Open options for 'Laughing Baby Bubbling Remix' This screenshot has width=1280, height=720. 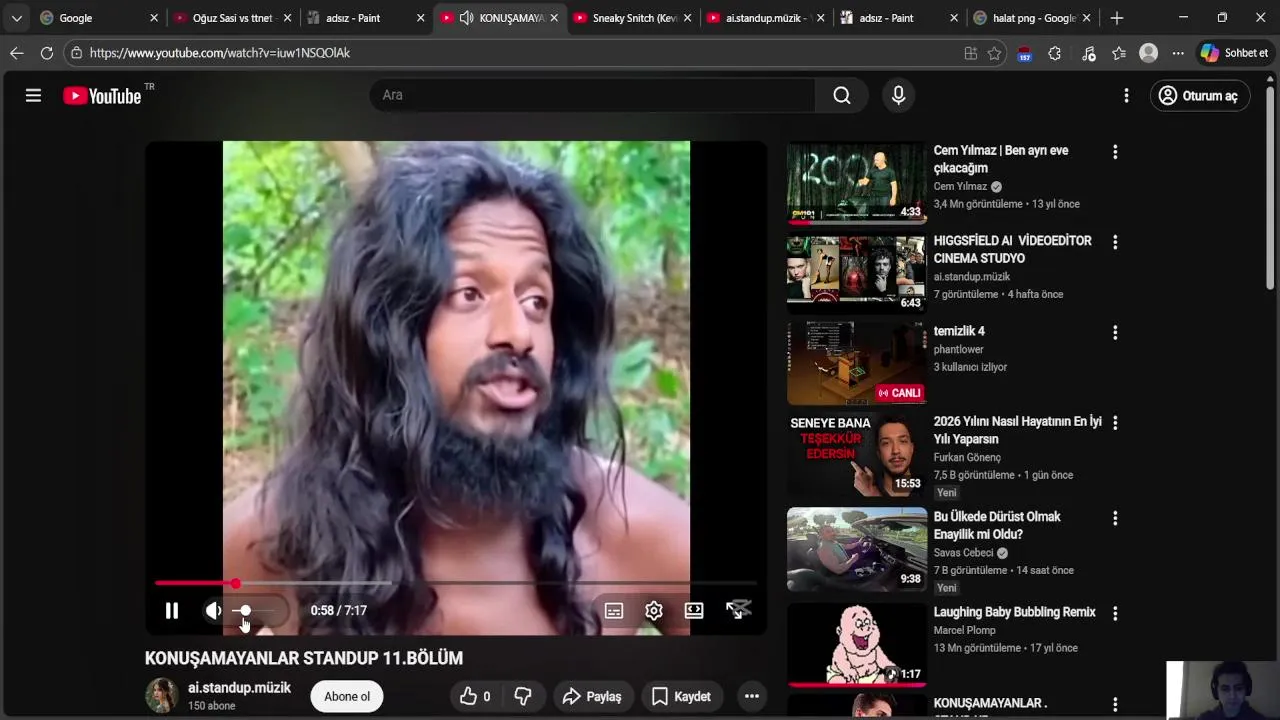tap(1115, 613)
